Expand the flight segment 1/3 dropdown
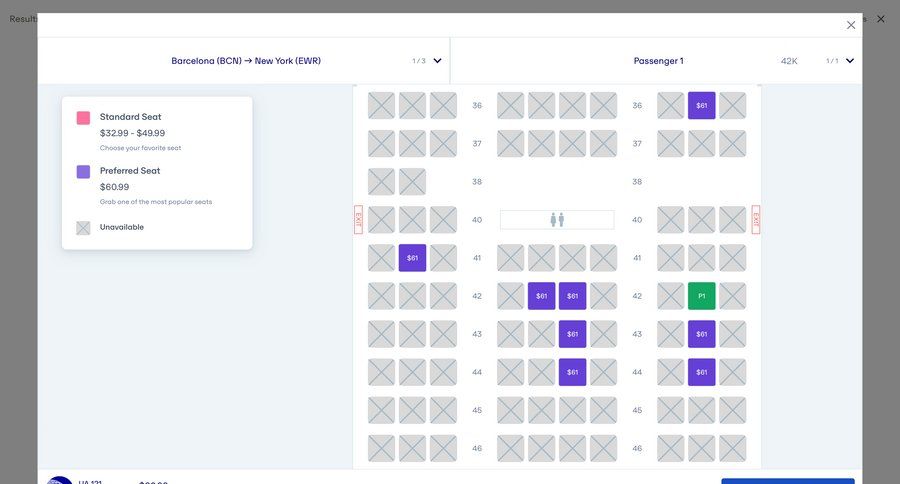 (437, 61)
